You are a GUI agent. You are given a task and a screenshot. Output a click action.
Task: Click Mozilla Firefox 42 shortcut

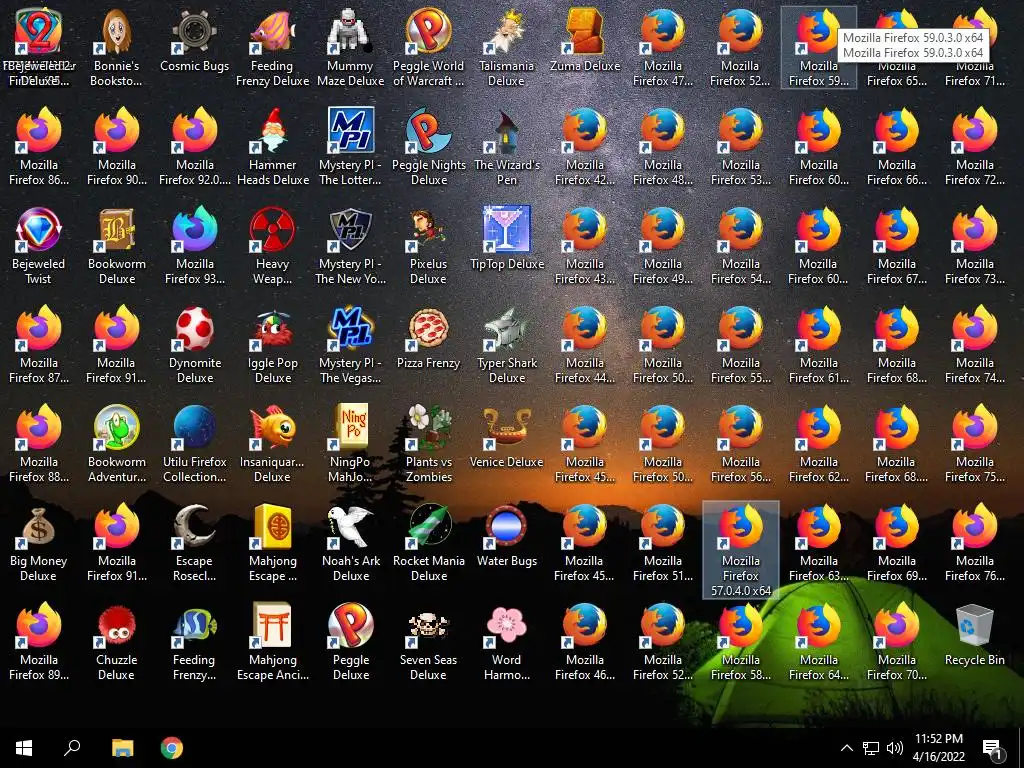point(584,146)
